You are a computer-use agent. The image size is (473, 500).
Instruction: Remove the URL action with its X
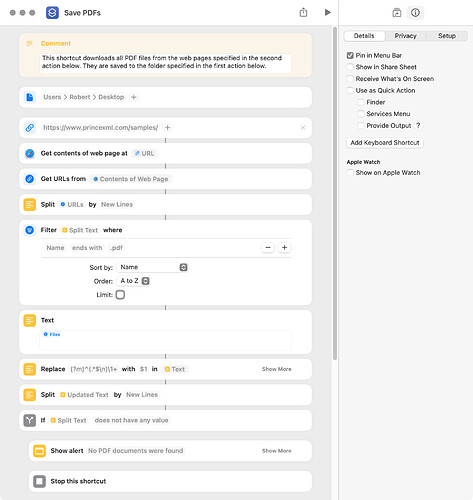303,128
